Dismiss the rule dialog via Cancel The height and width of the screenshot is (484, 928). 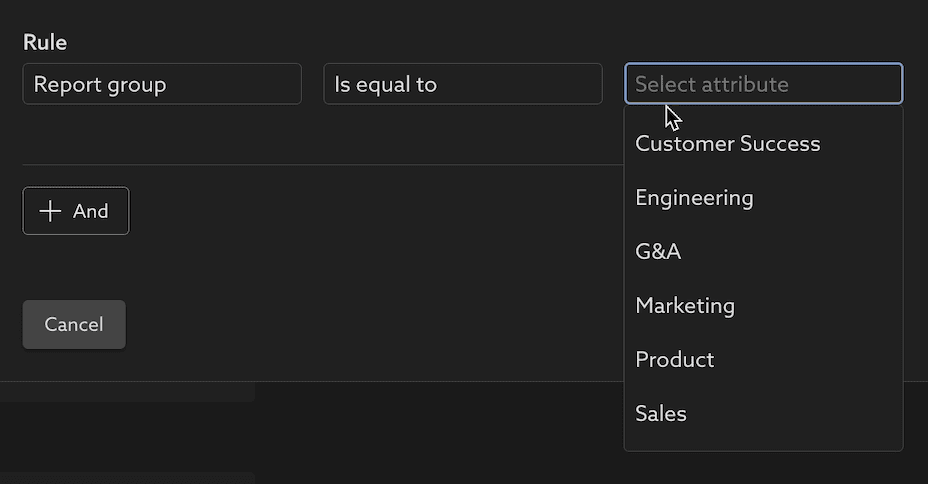tap(74, 325)
